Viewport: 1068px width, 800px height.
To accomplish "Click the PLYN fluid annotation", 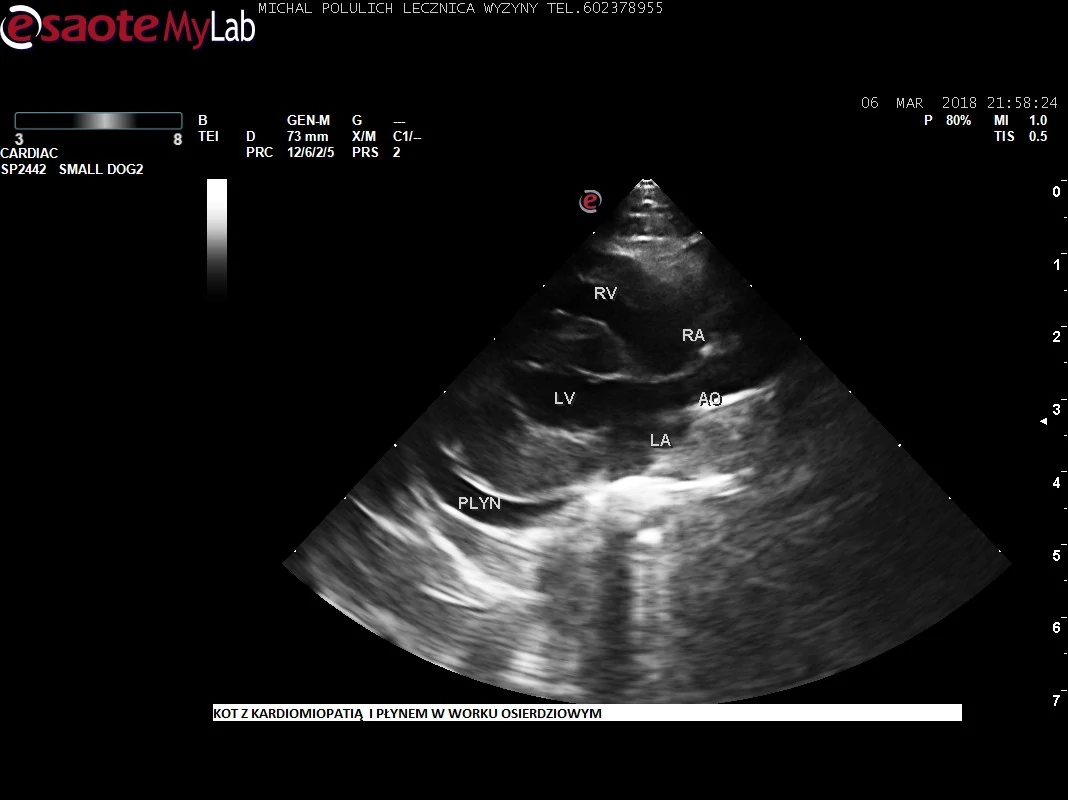I will 479,503.
